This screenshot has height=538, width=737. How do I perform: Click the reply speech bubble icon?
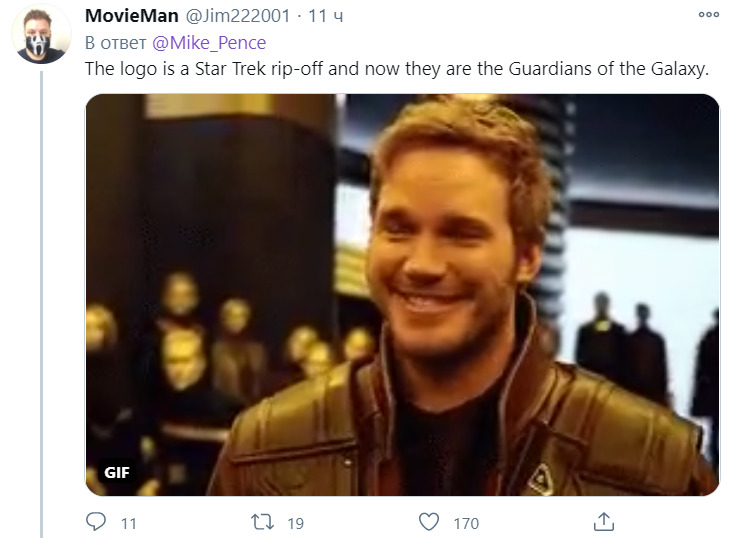coord(96,522)
